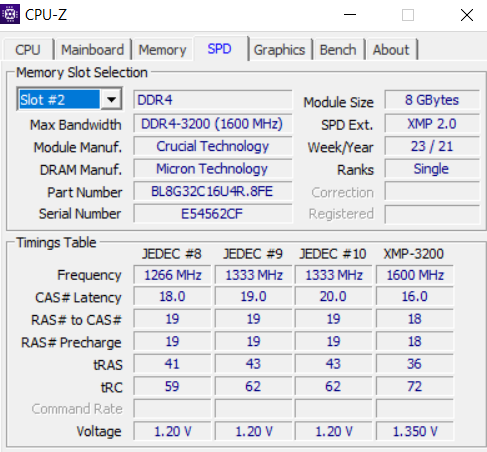Click the JEDEC #9 column header
The width and height of the screenshot is (487, 452).
(x=253, y=254)
